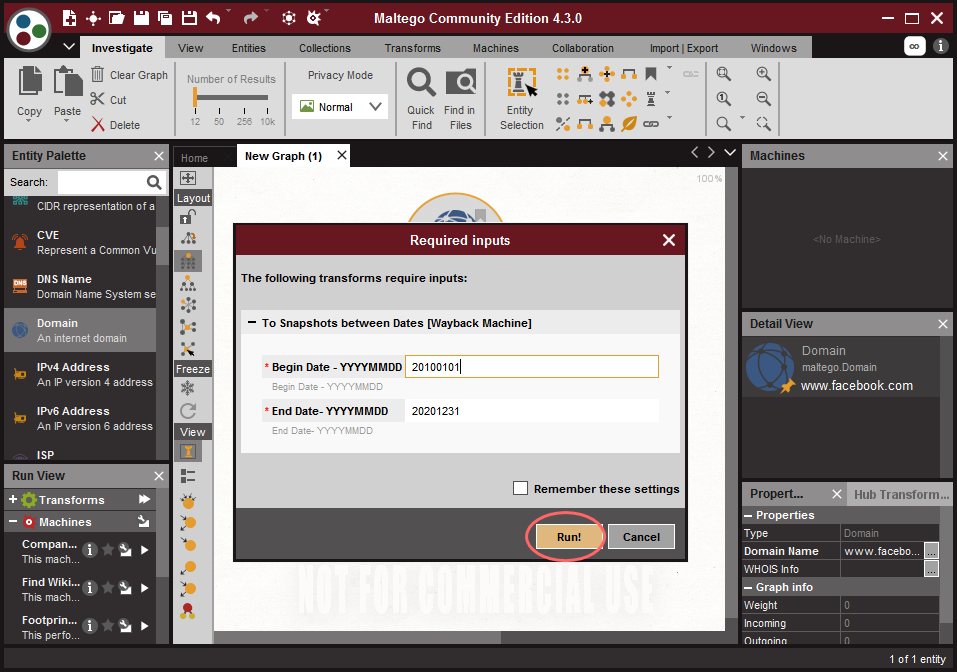This screenshot has width=957, height=672.
Task: Switch to the Home tab
Action: pos(194,157)
